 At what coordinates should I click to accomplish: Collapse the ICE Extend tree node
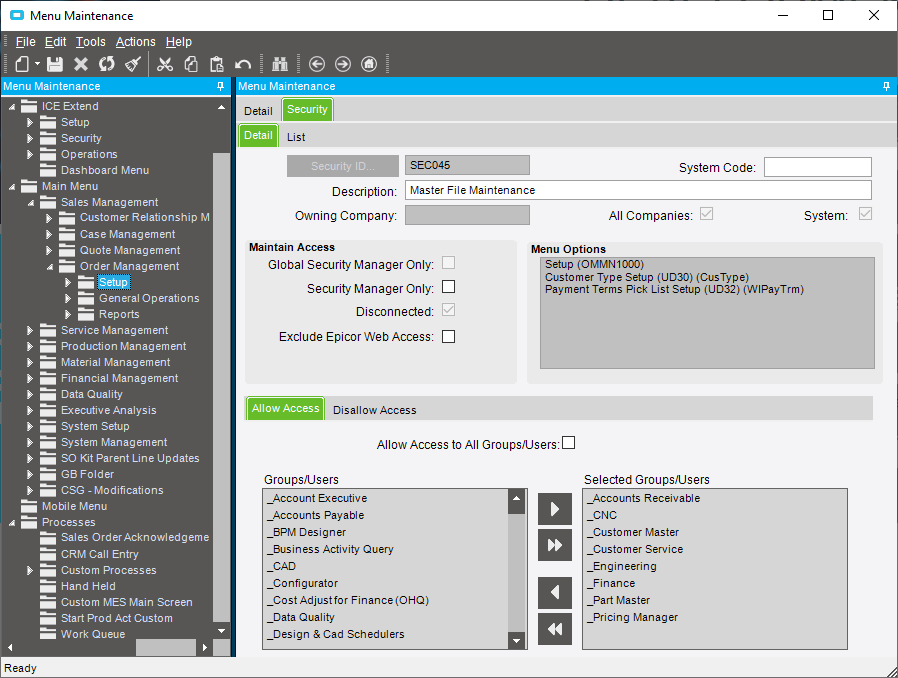11,107
